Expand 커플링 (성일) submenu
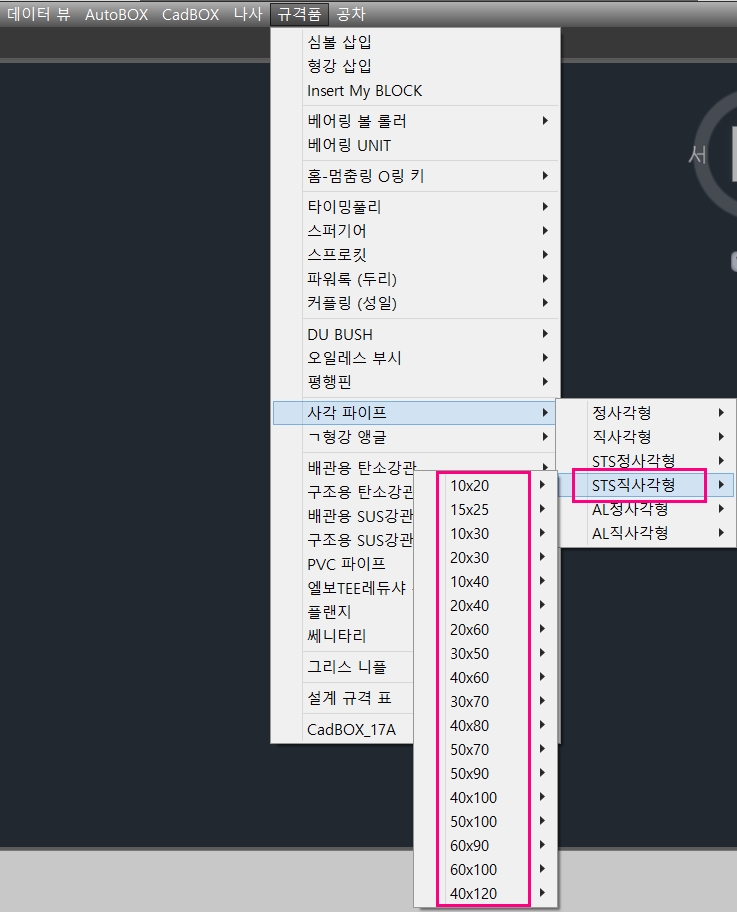Screen dimensions: 737x912 415,303
